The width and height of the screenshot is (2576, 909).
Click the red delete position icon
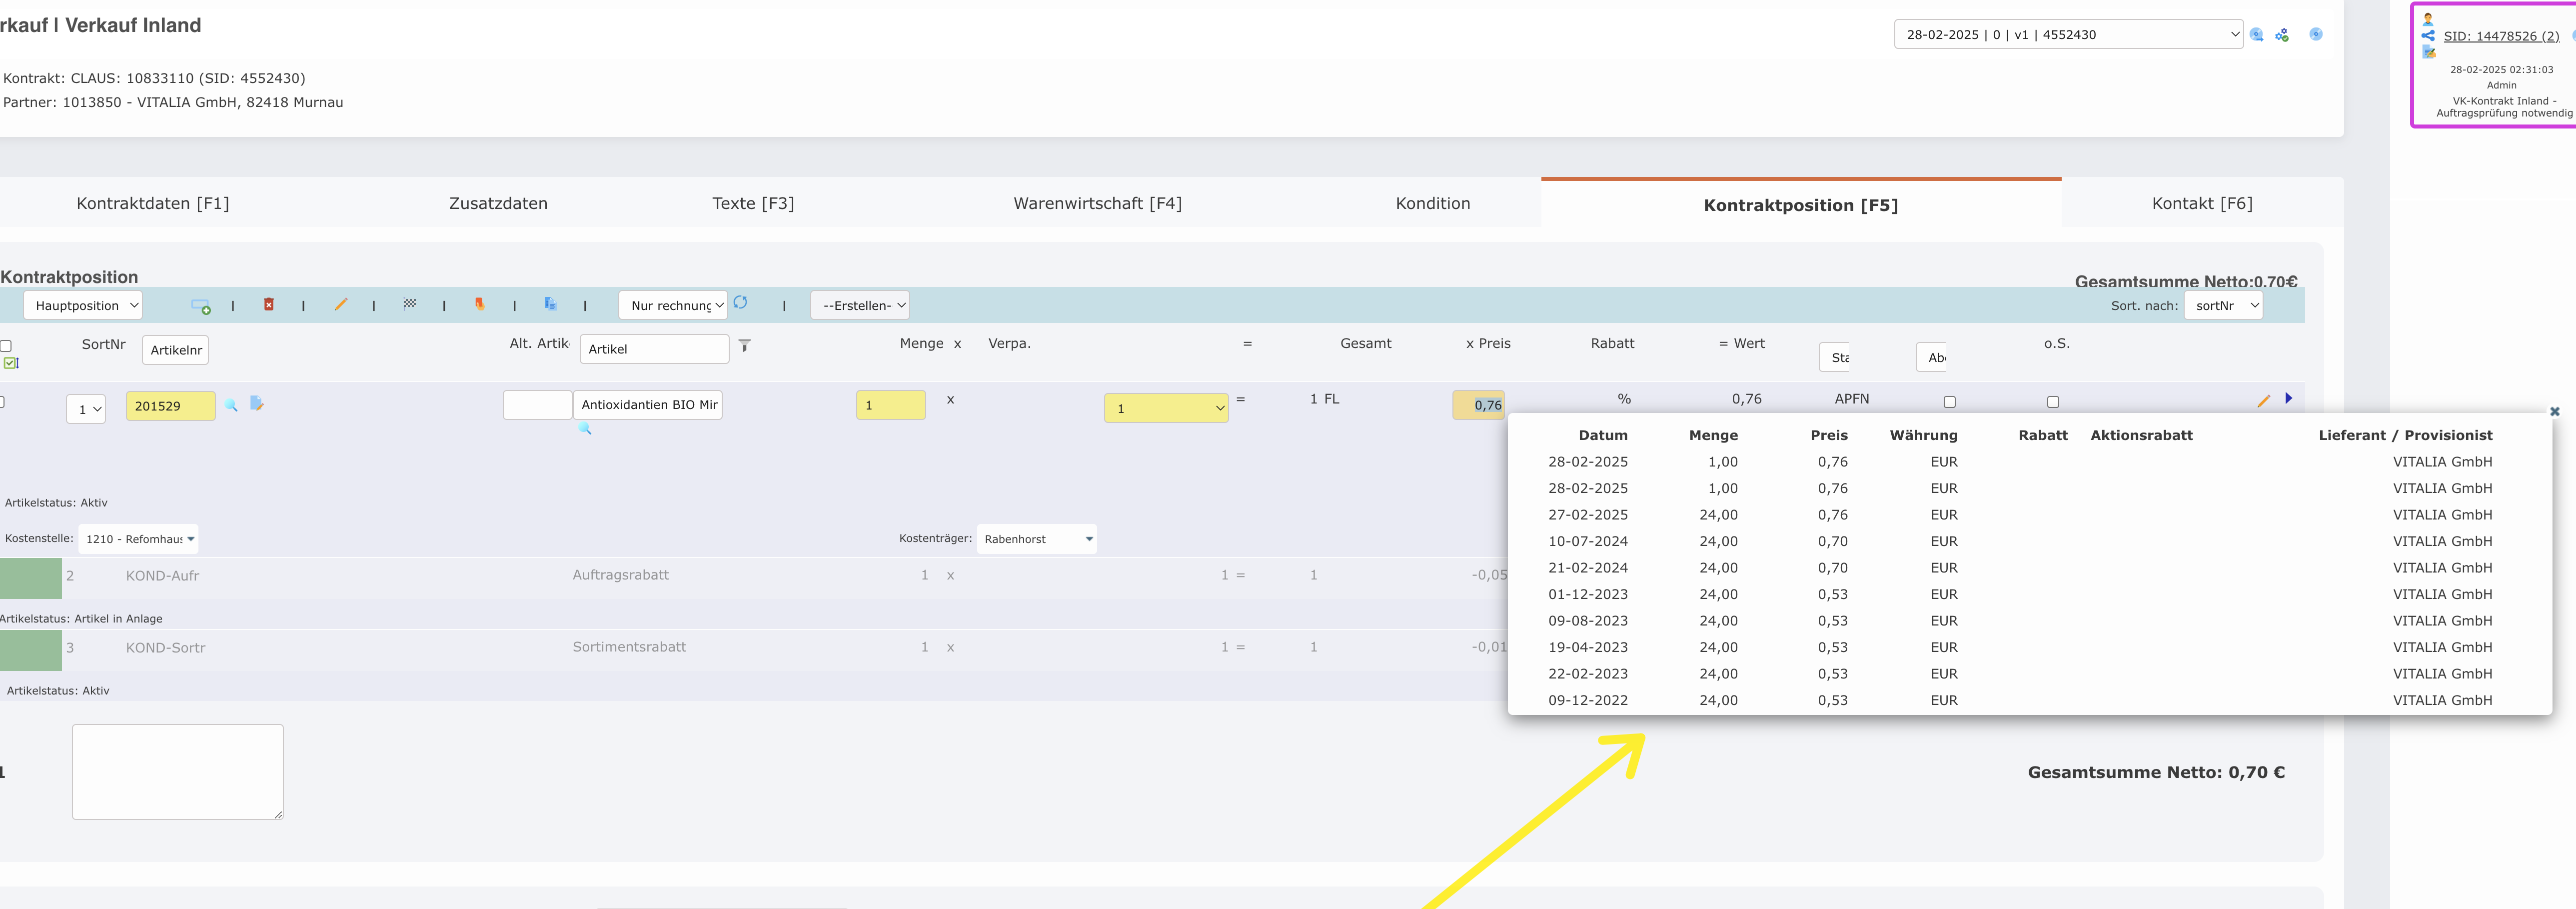[269, 304]
